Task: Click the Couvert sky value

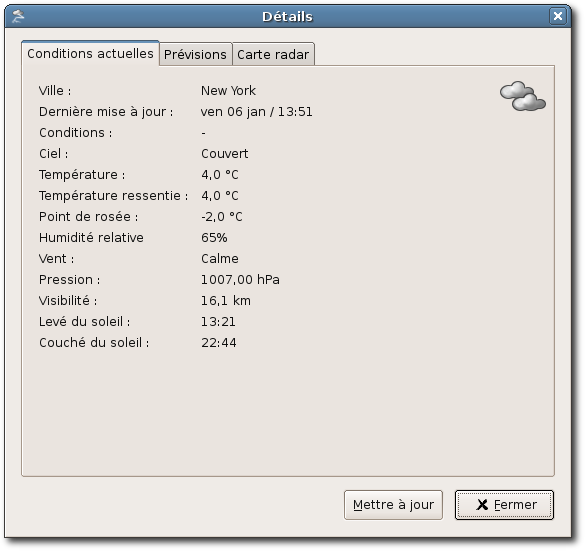Action: coord(225,154)
